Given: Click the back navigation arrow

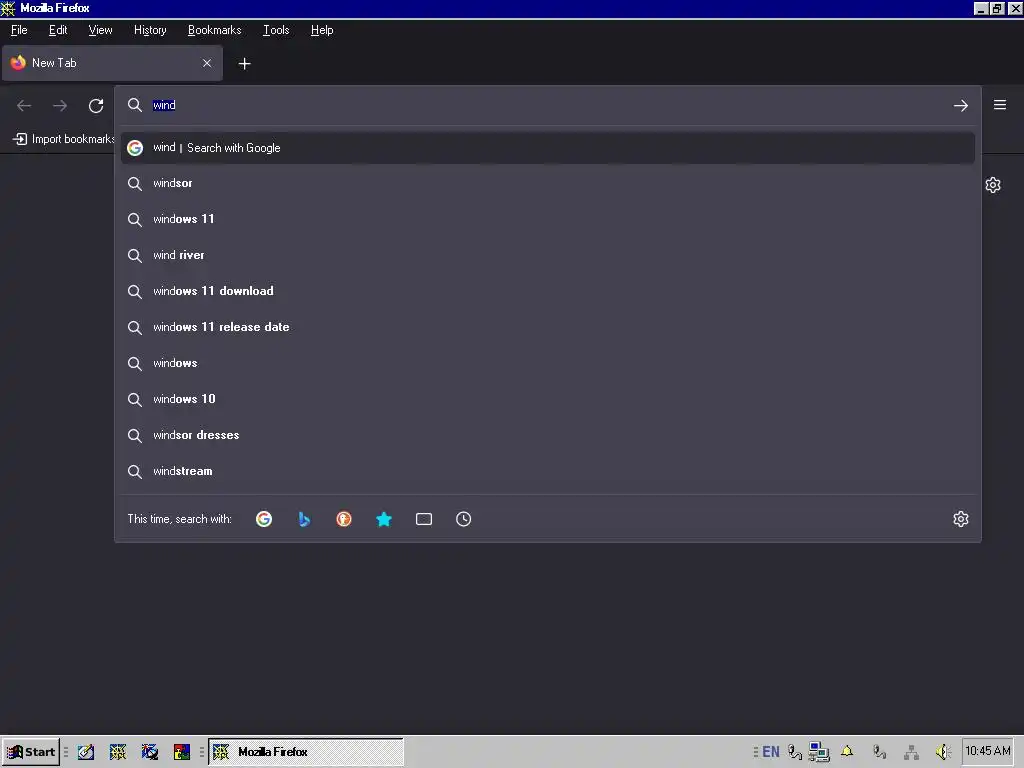Looking at the screenshot, I should point(24,105).
